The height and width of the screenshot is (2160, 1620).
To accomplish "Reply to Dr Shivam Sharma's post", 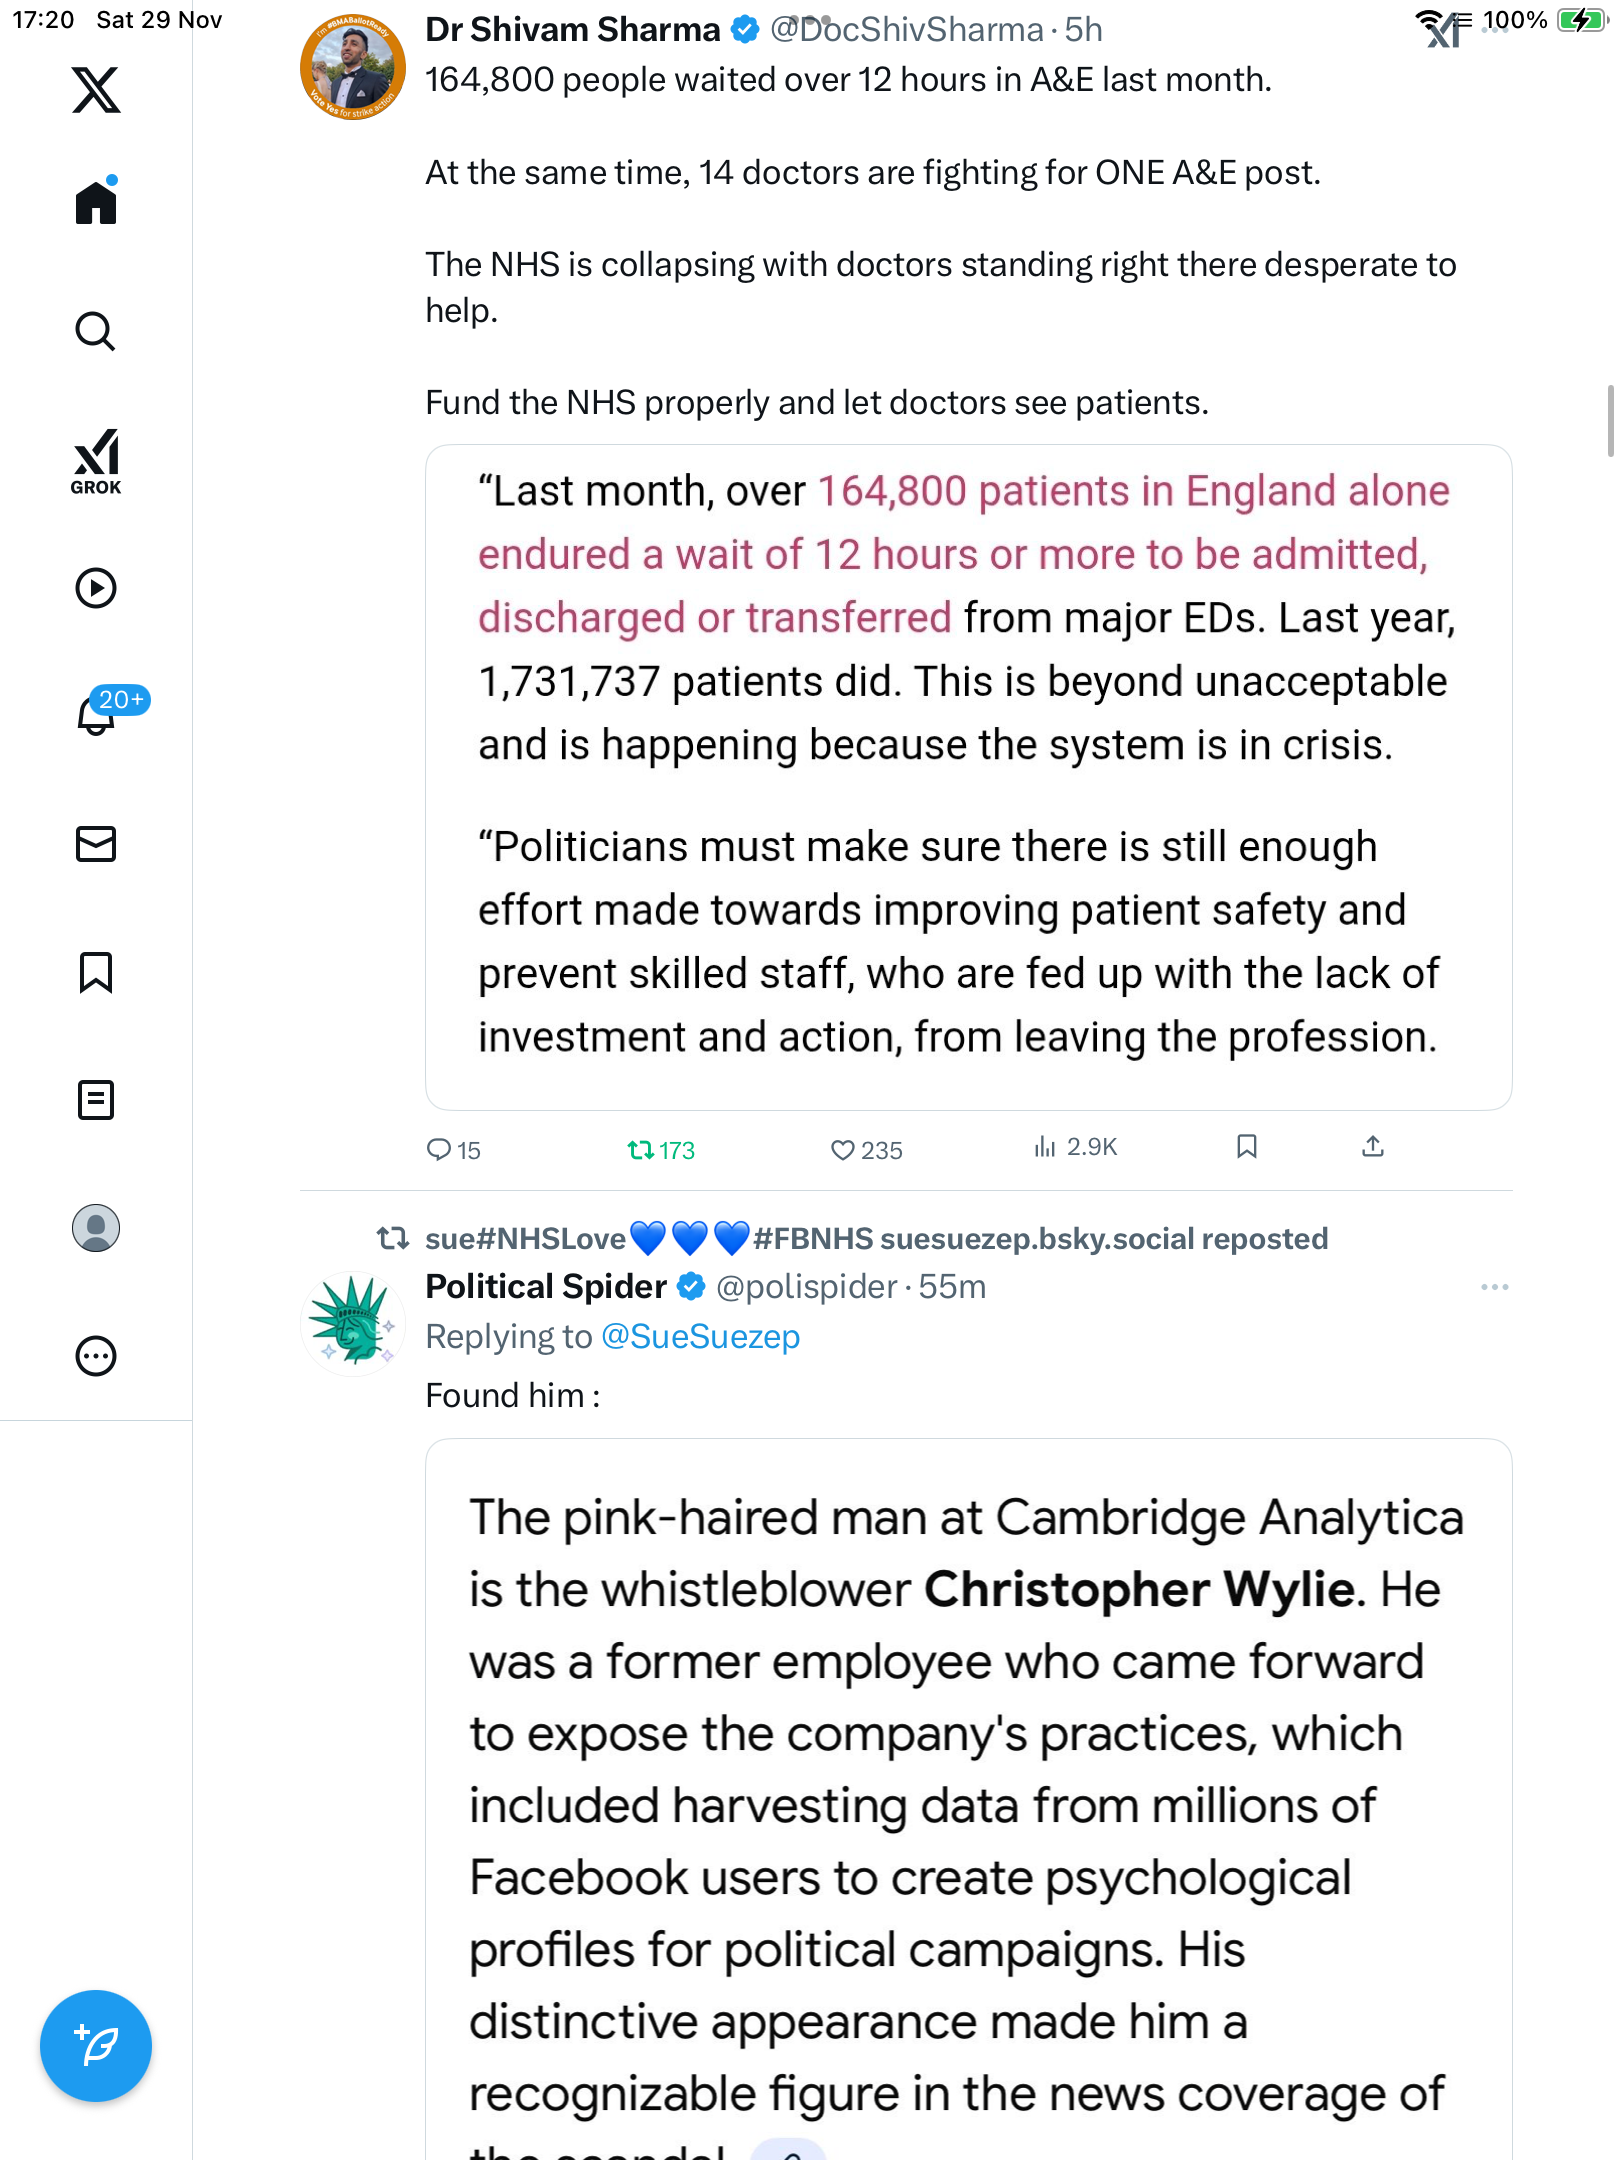I will pos(438,1150).
